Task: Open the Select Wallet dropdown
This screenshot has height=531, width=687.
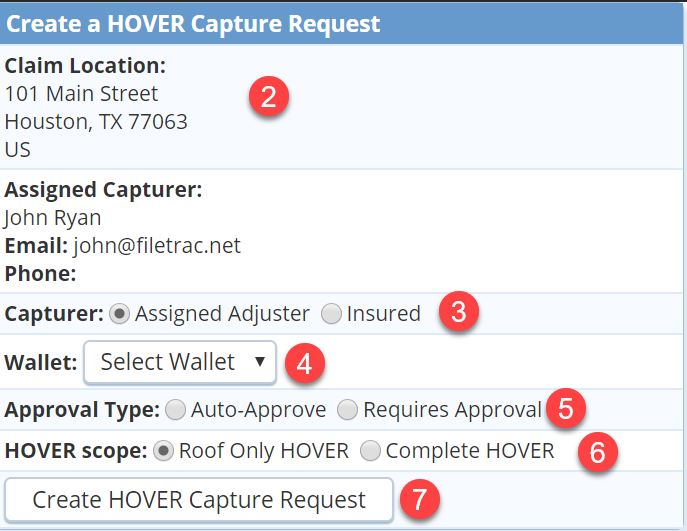Action: click(x=180, y=362)
